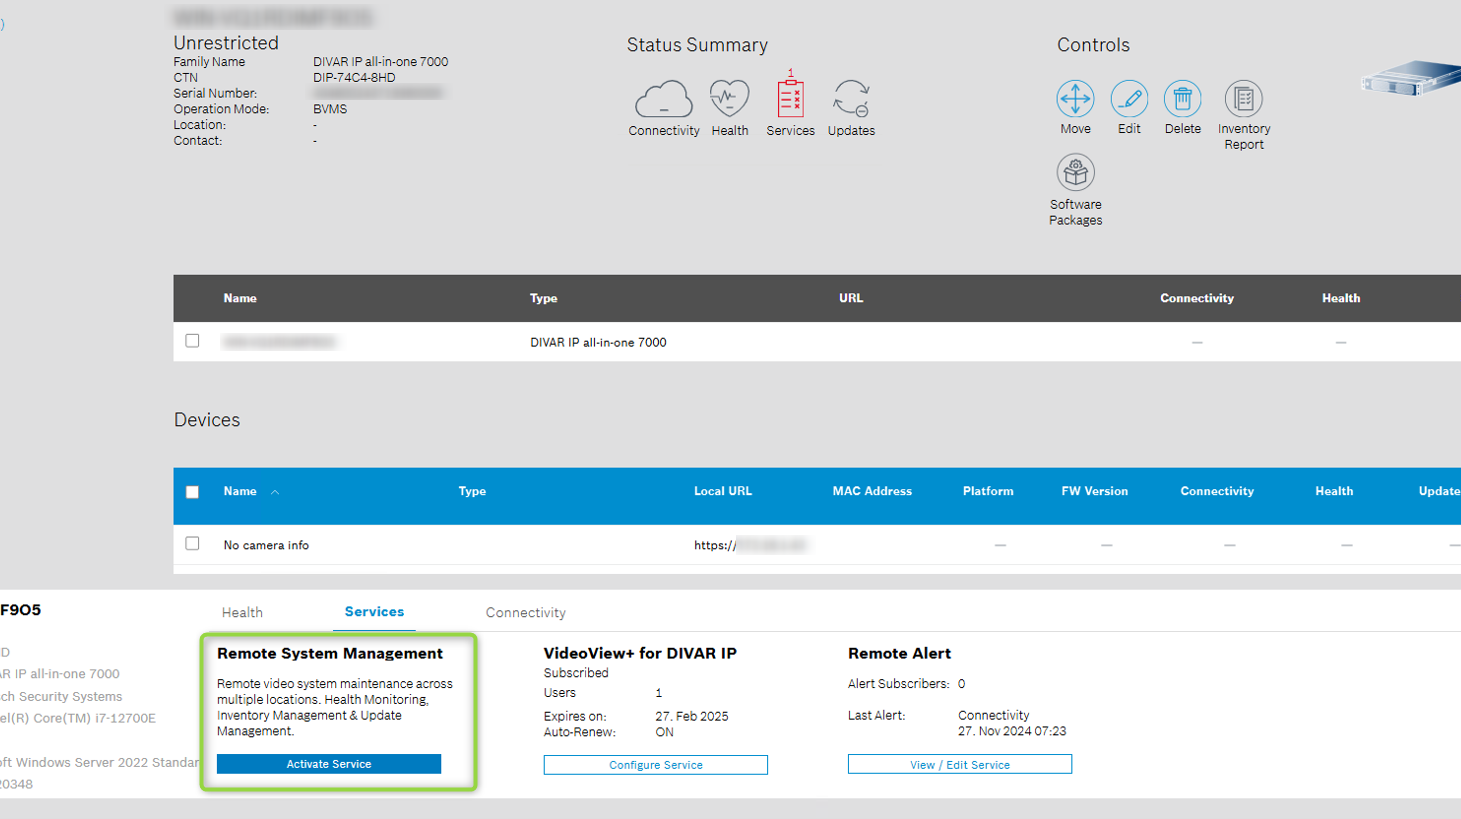The image size is (1461, 819).
Task: Open the Software Packages icon
Action: (x=1075, y=173)
